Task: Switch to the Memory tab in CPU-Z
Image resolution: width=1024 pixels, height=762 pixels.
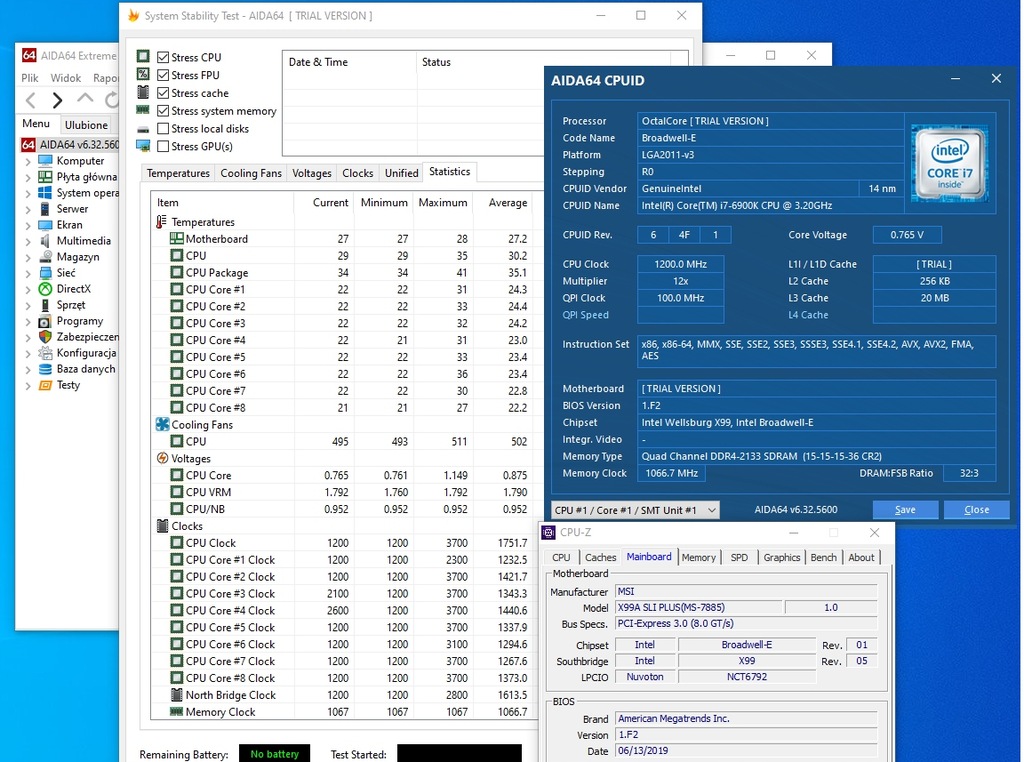Action: [699, 557]
